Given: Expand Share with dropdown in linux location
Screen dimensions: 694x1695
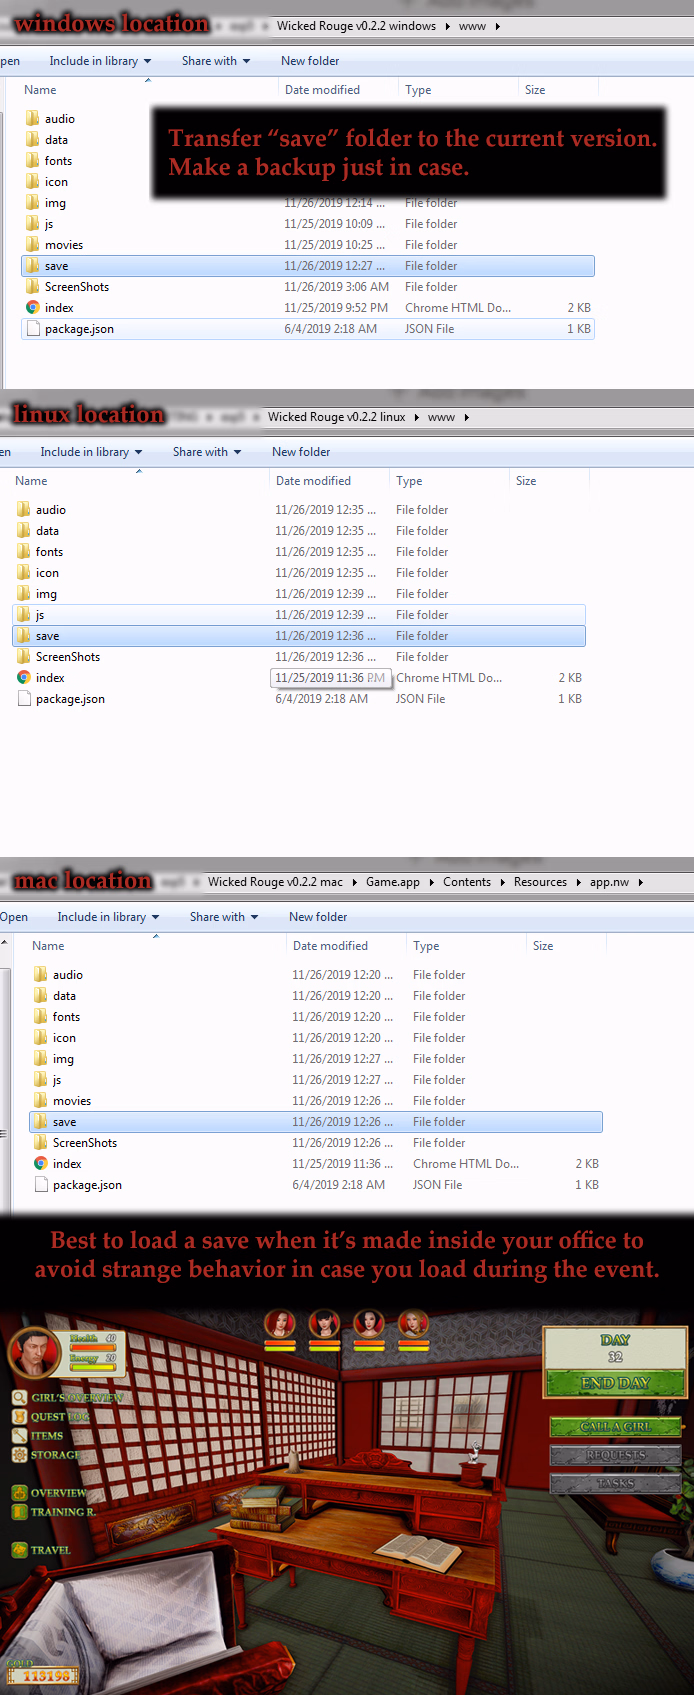Looking at the screenshot, I should [x=207, y=452].
